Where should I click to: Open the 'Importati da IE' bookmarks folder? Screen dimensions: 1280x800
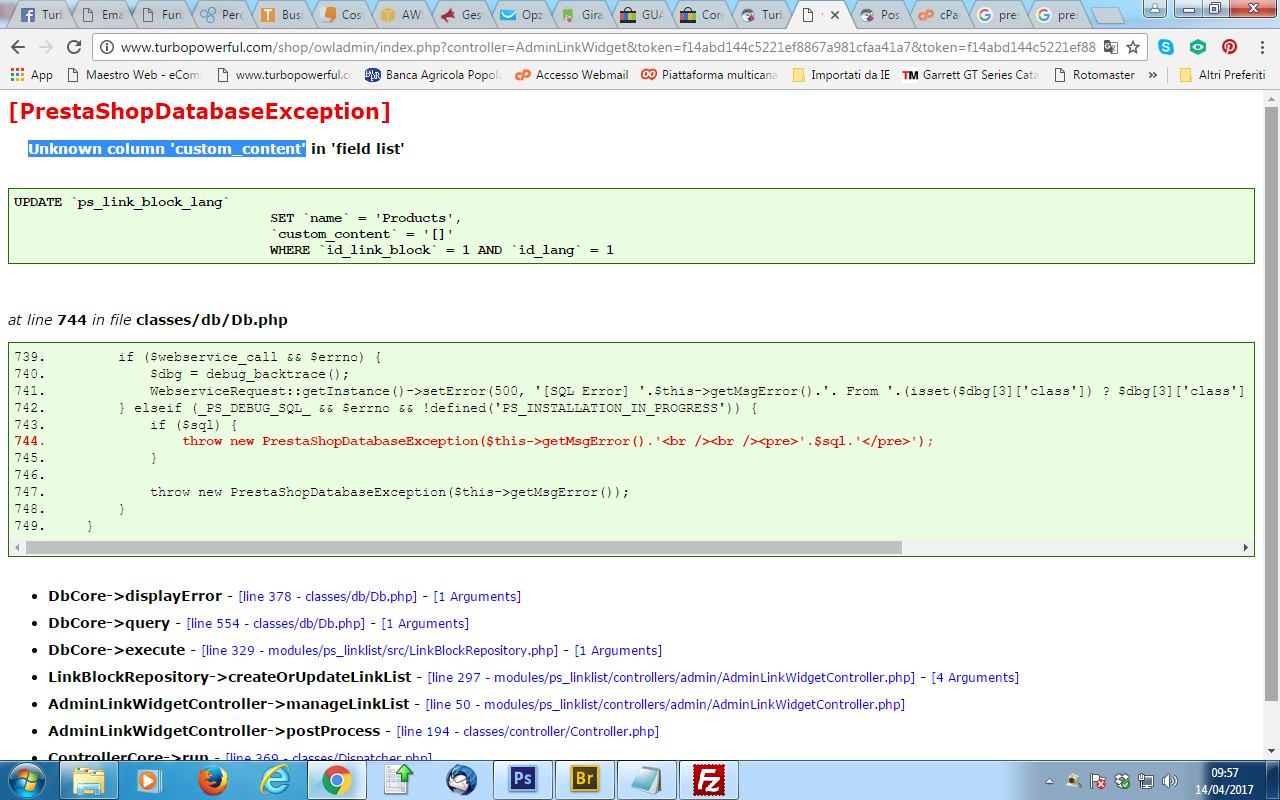(841, 75)
